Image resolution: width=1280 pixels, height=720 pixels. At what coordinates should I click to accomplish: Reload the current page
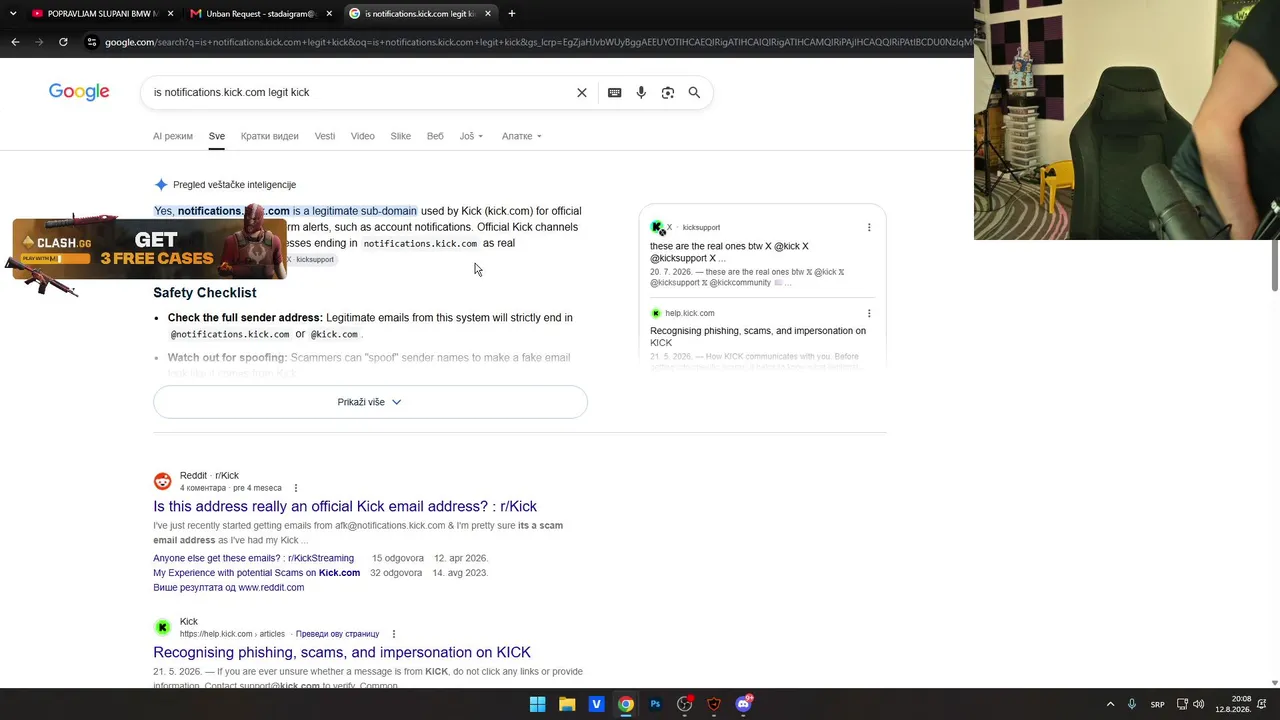63,42
